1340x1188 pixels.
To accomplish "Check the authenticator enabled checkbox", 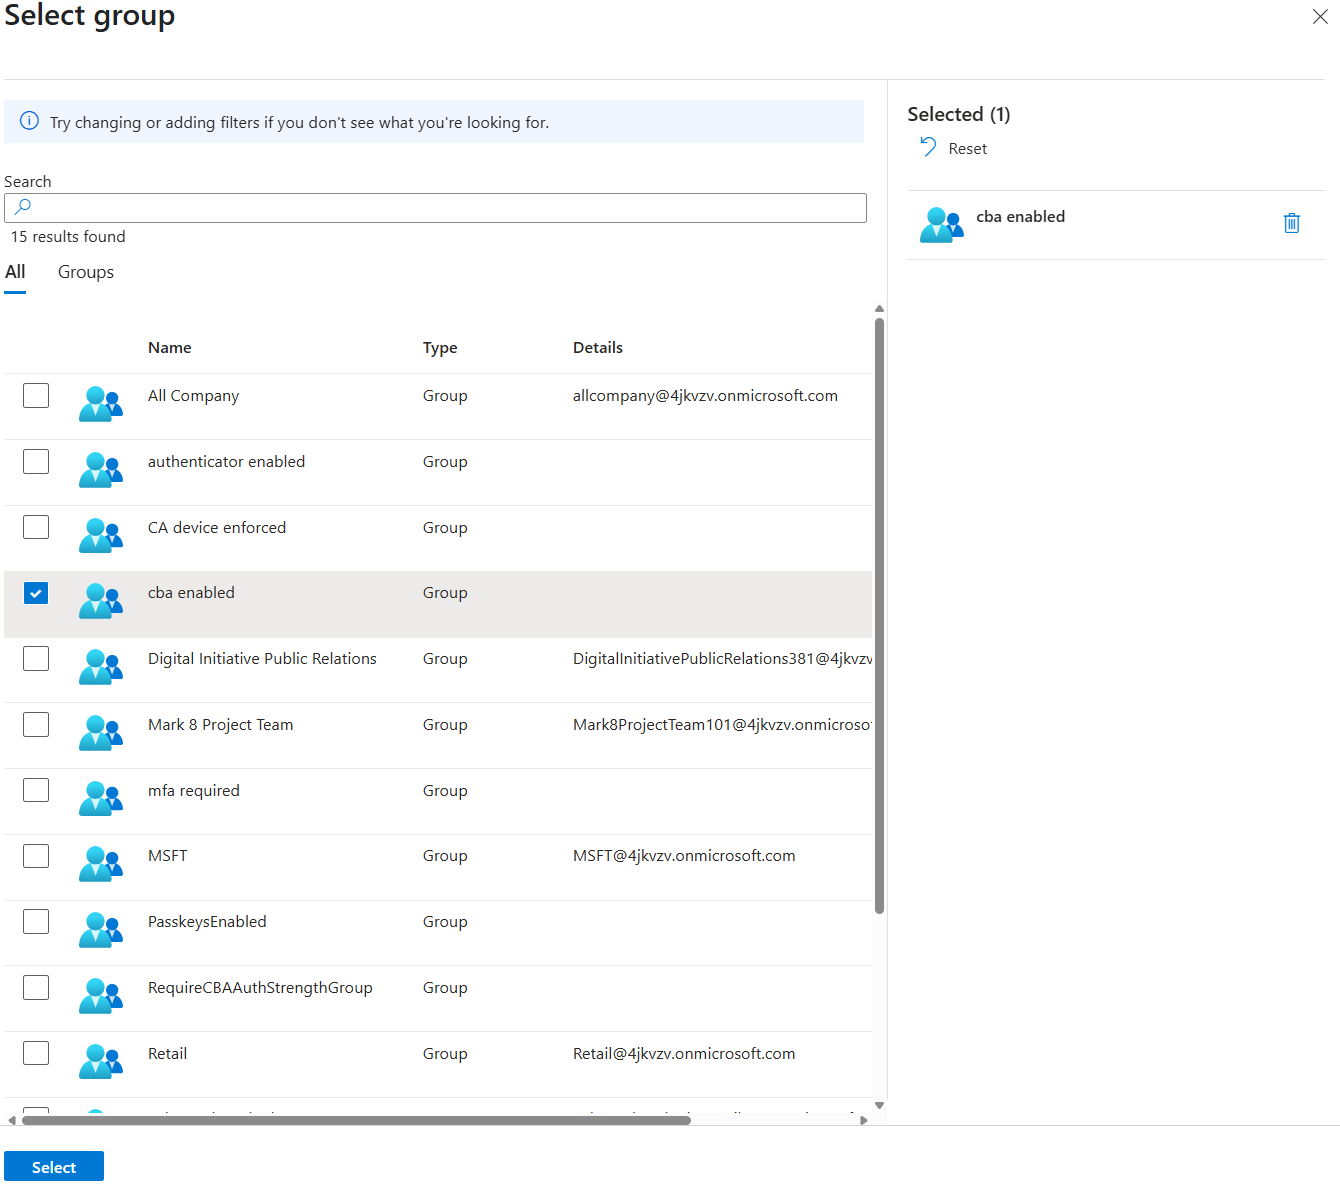I will (x=36, y=461).
